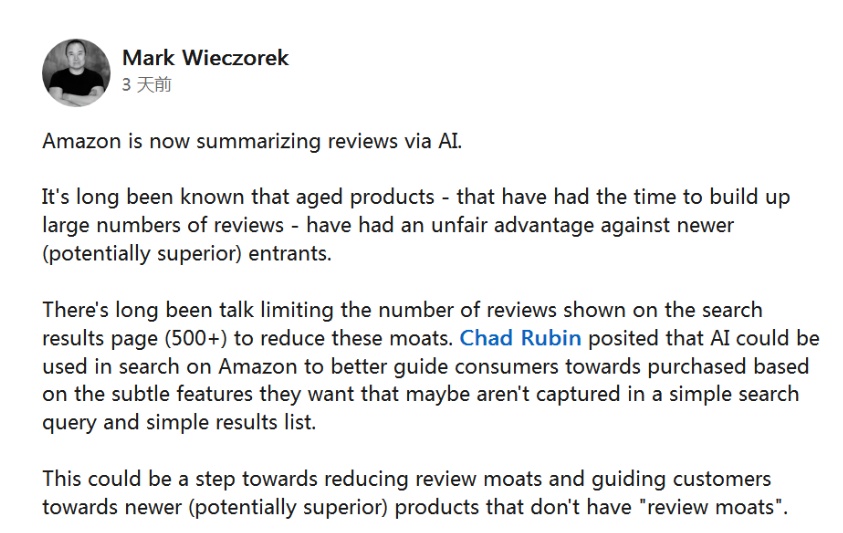
Task: Click the quoted phrase "review moats"
Action: 712,507
